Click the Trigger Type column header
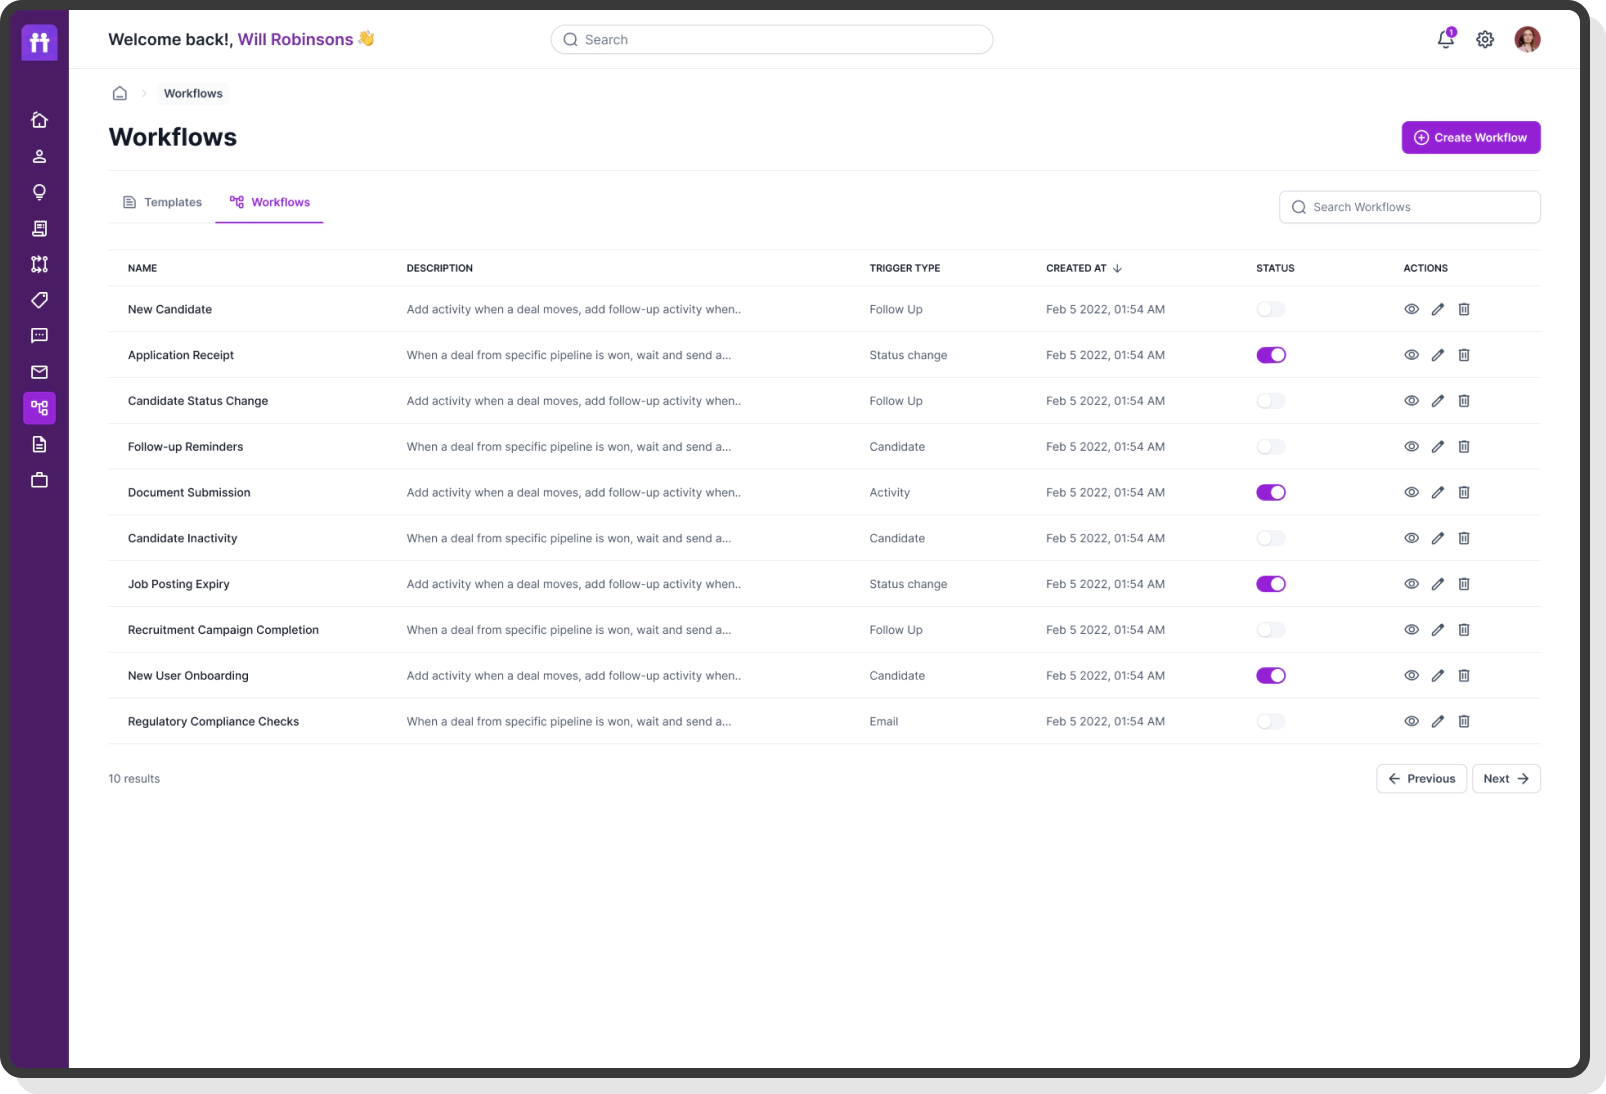This screenshot has width=1606, height=1094. pyautogui.click(x=904, y=268)
